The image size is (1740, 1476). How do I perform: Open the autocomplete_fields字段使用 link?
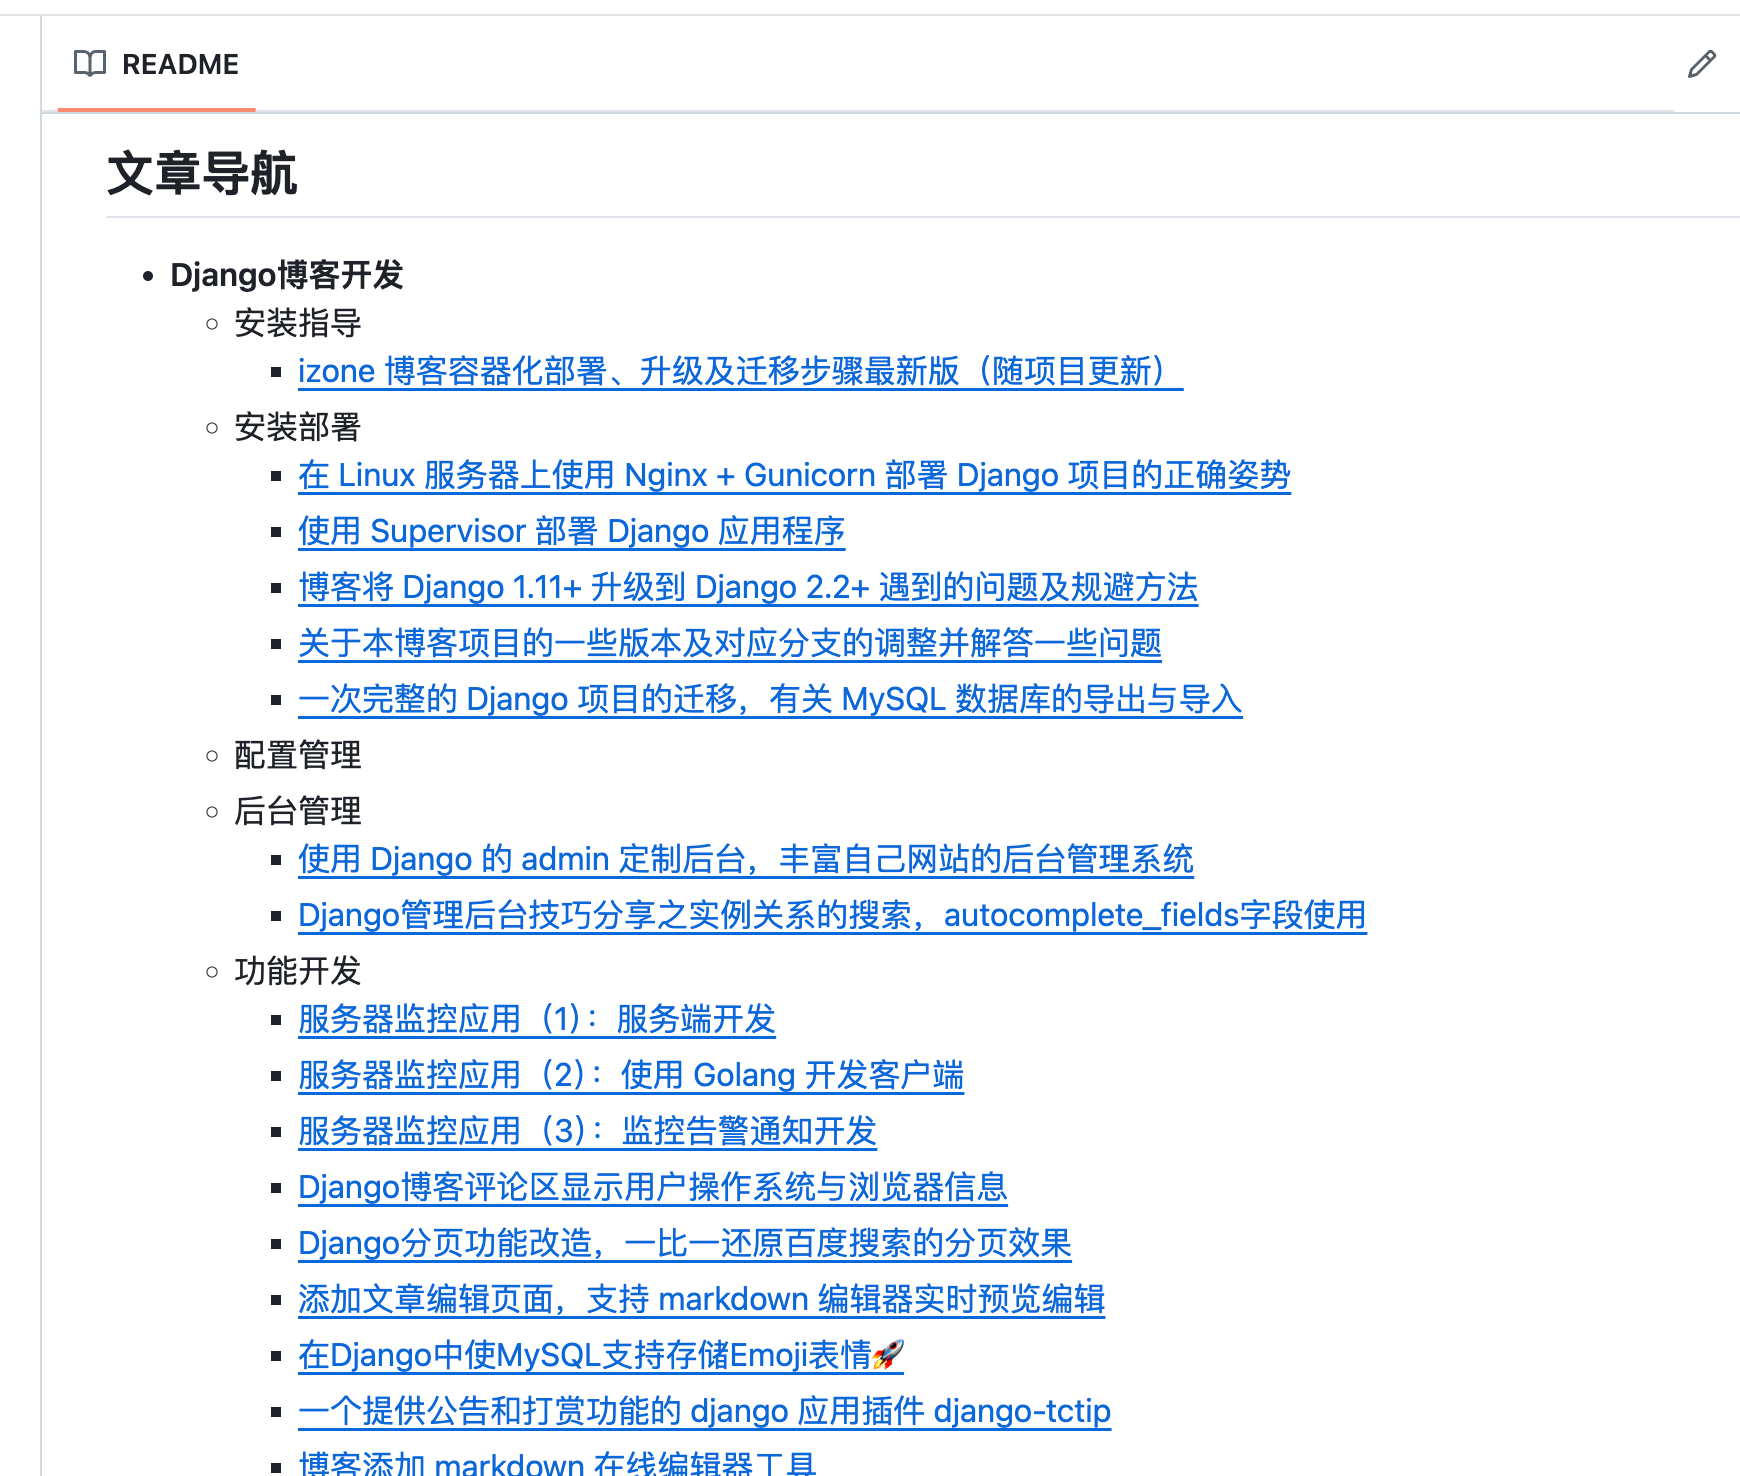832,915
